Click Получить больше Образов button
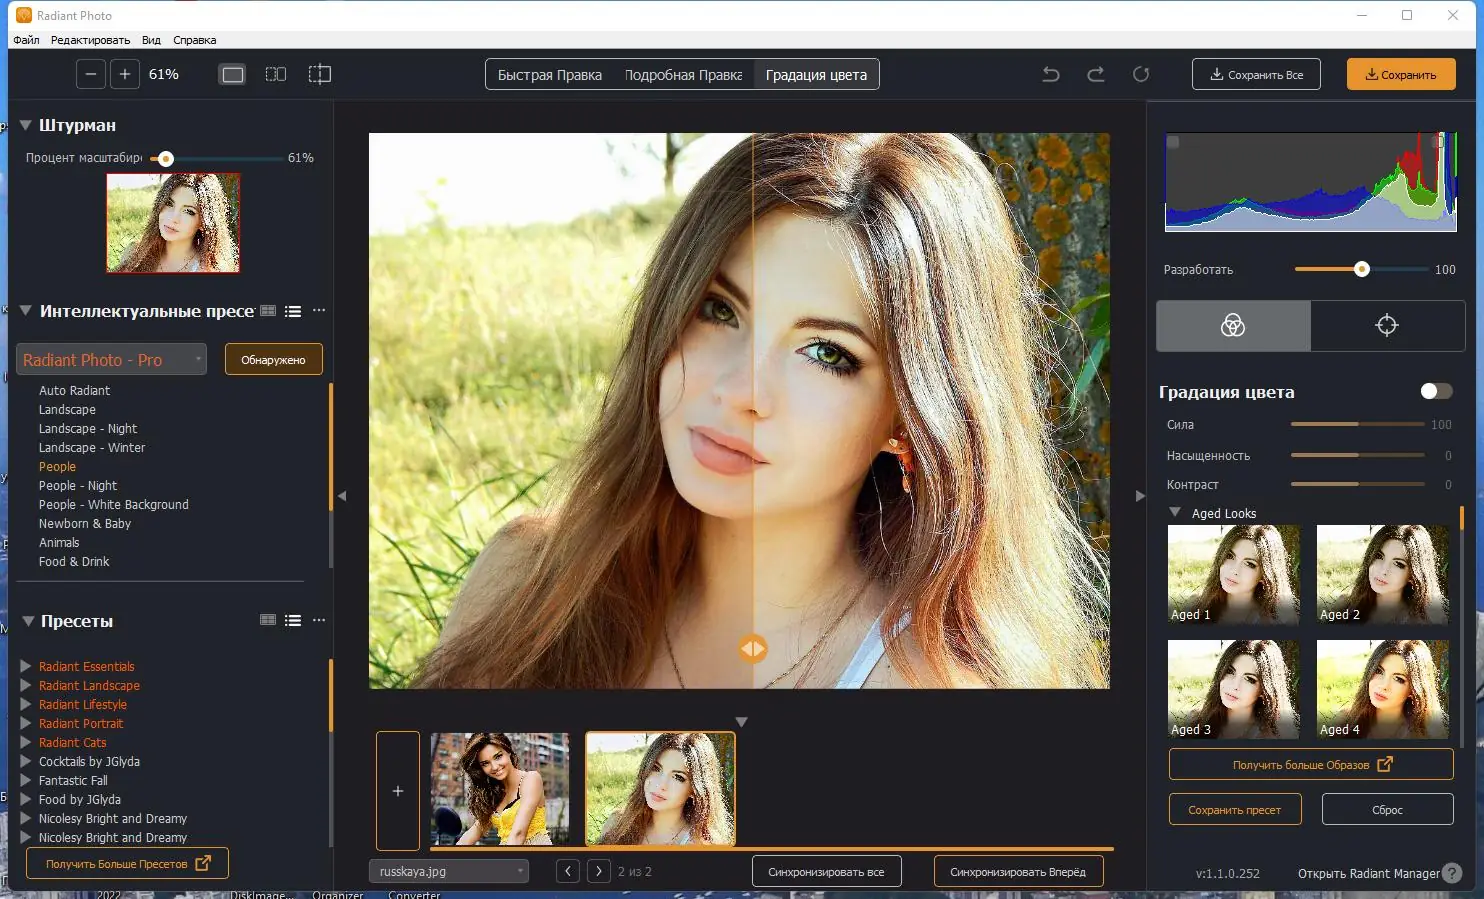1484x899 pixels. tap(1311, 765)
